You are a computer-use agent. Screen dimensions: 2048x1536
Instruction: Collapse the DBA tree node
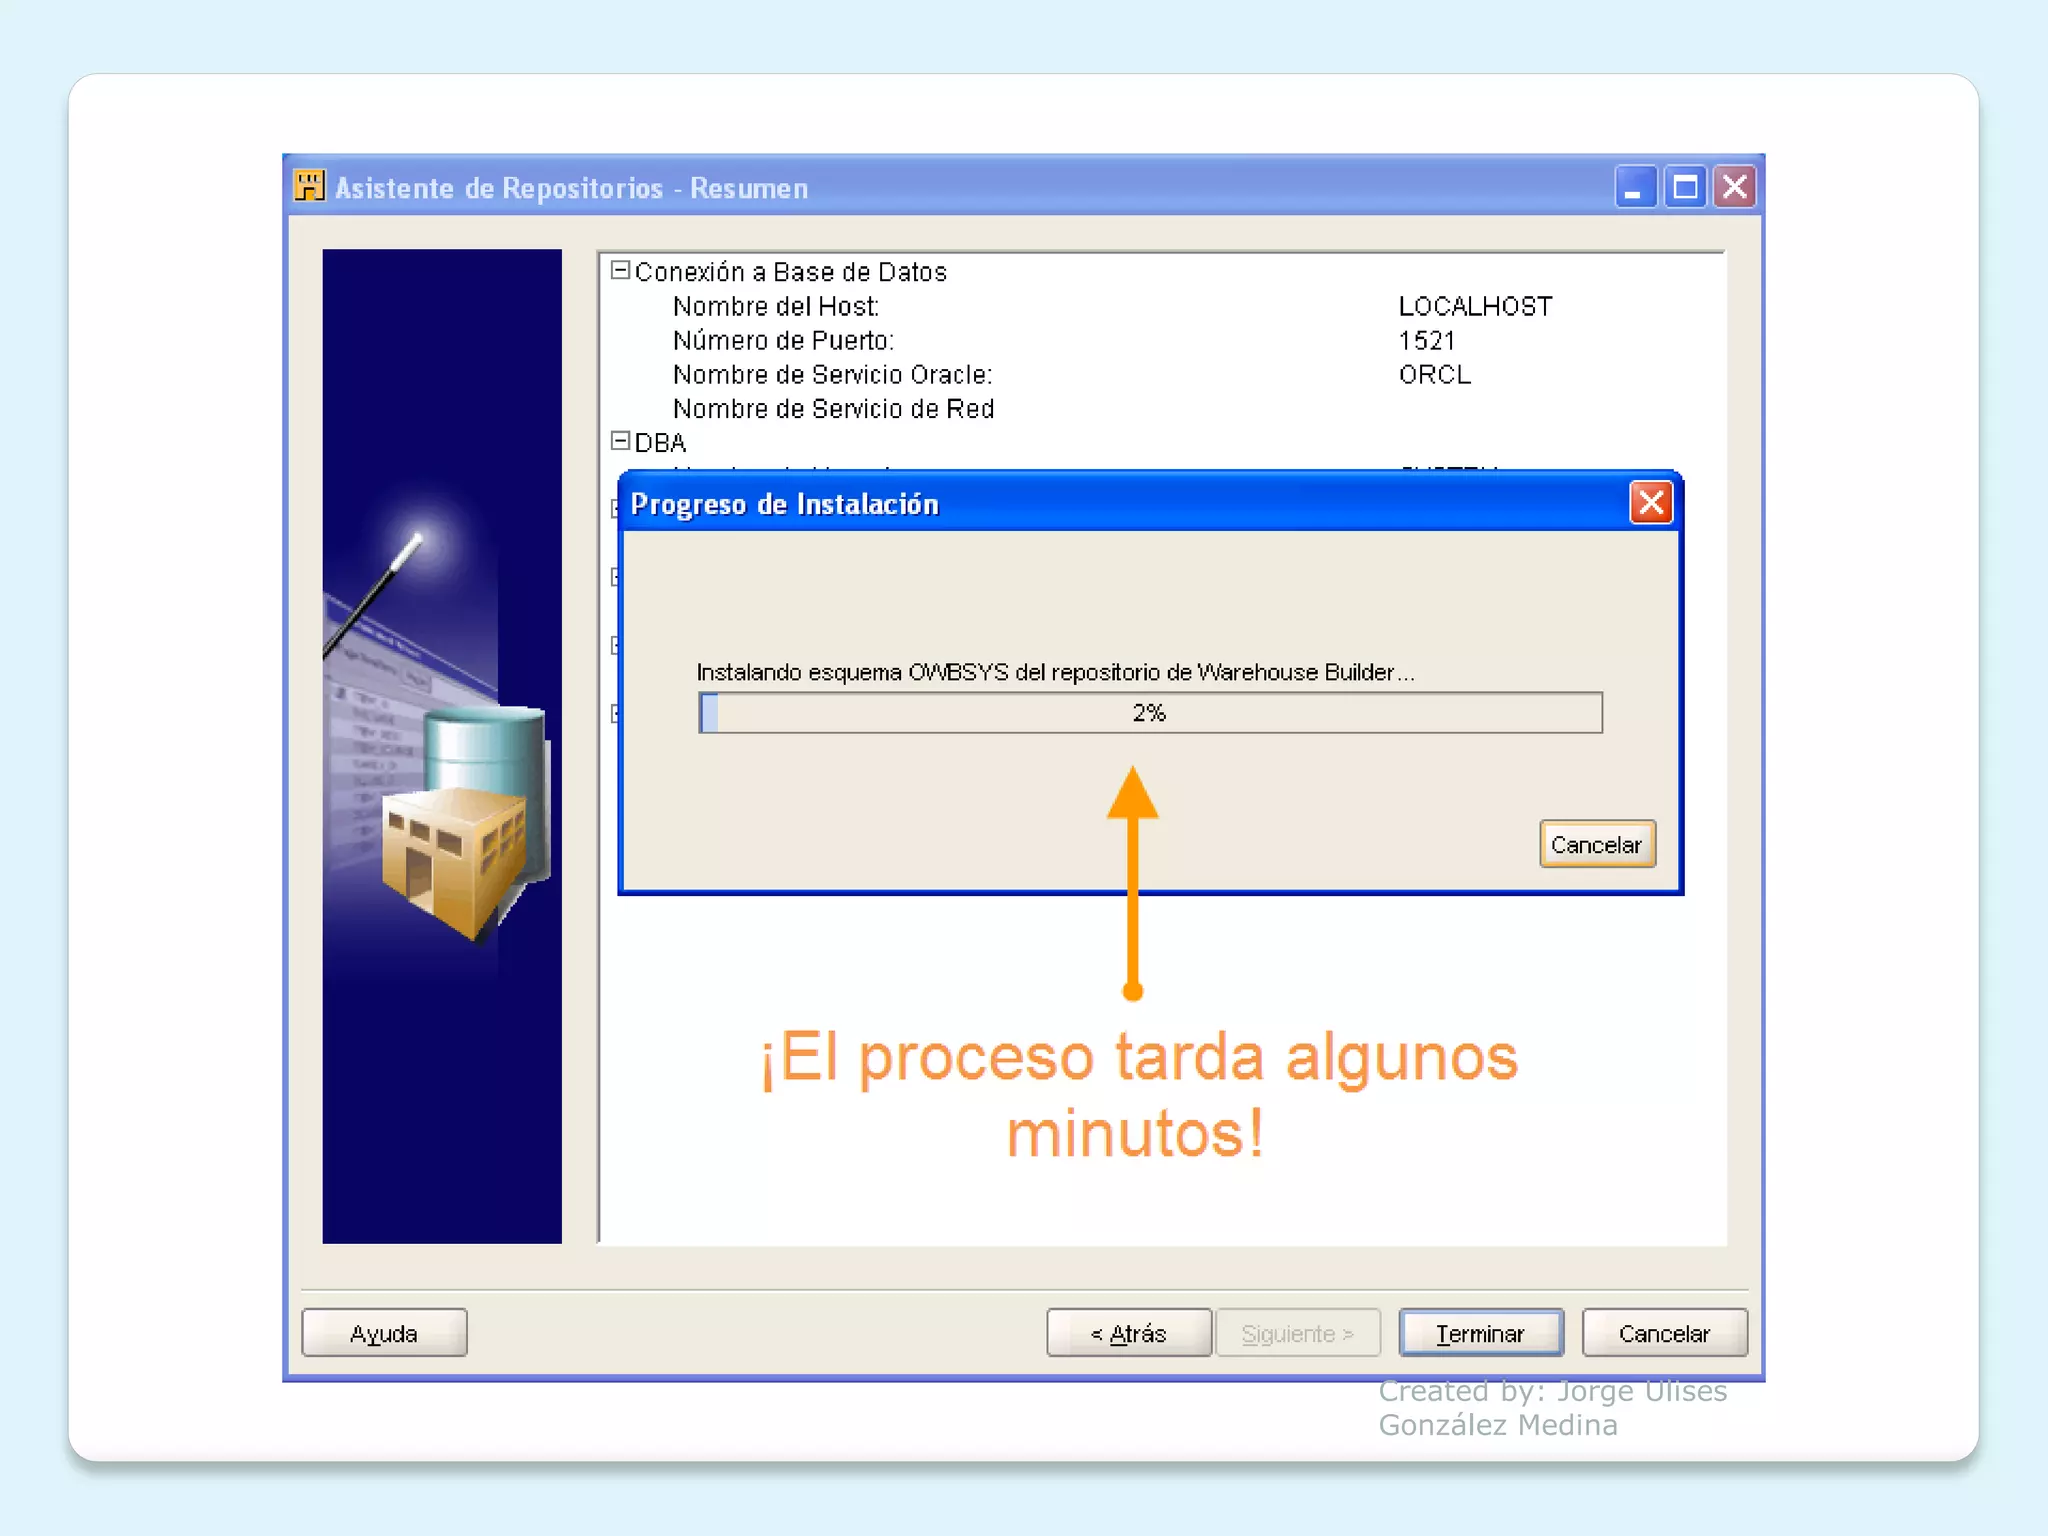(x=621, y=441)
